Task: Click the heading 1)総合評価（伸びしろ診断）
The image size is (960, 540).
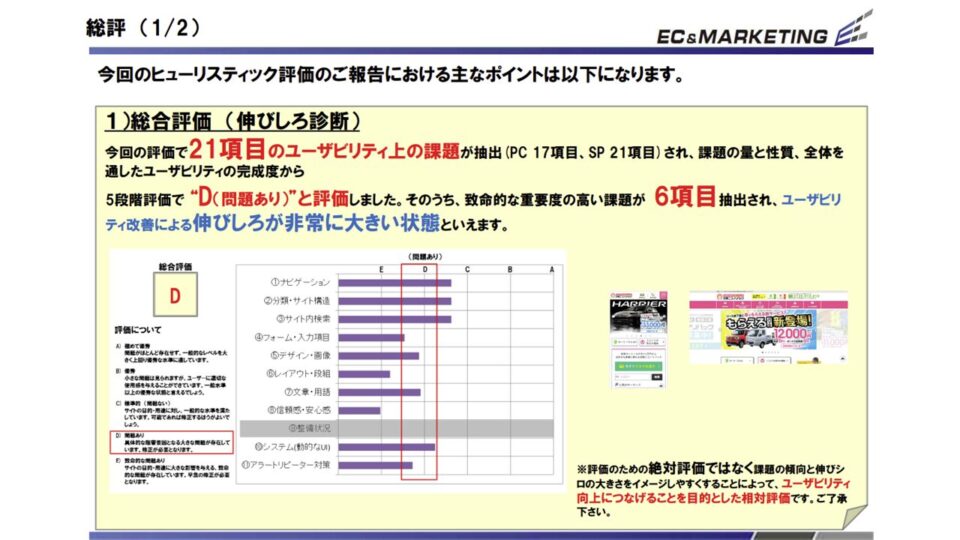Action: [x=232, y=121]
